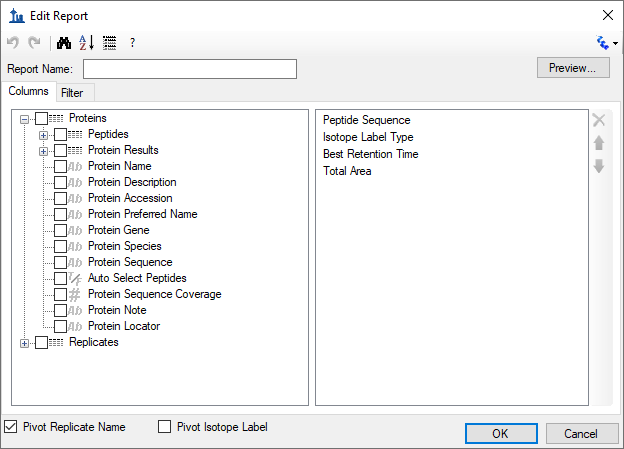Expand the Replicates tree node
Image resolution: width=624 pixels, height=449 pixels.
click(x=24, y=343)
